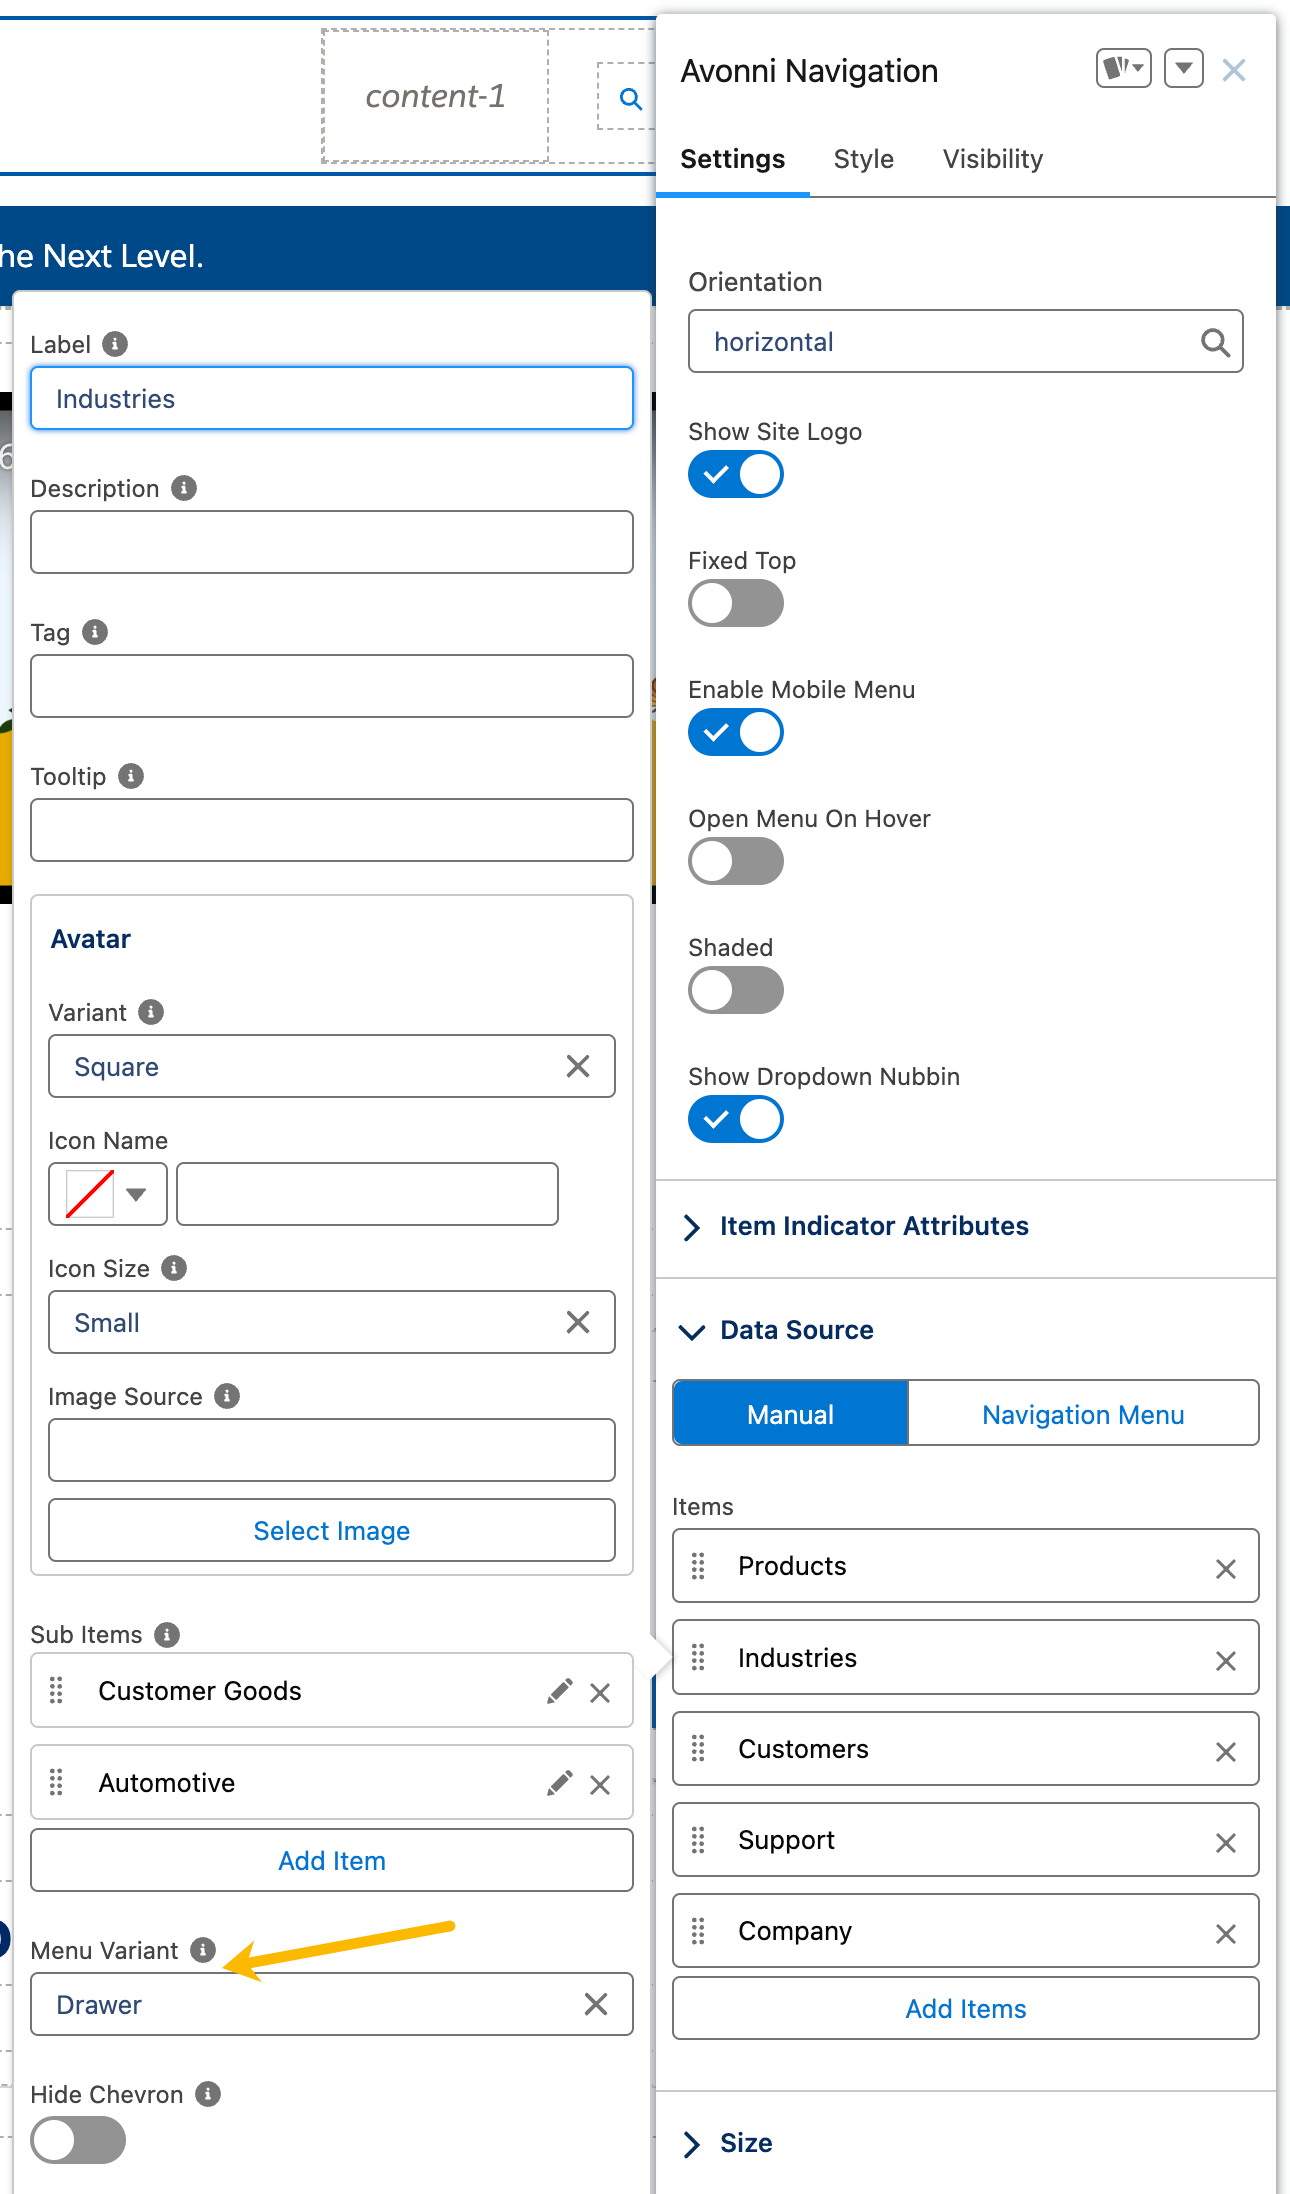
Task: Open the Visibility tab
Action: tap(992, 159)
